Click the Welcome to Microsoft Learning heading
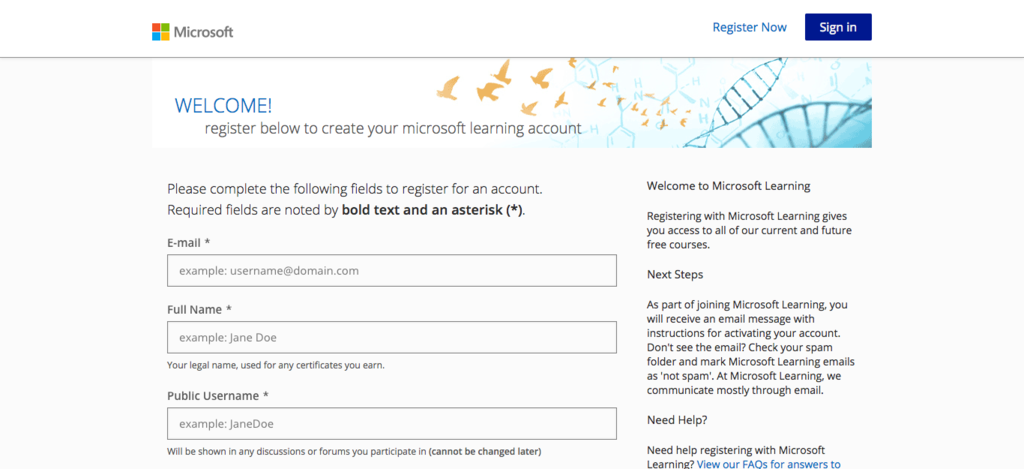Screen dimensions: 1024x469 (728, 186)
